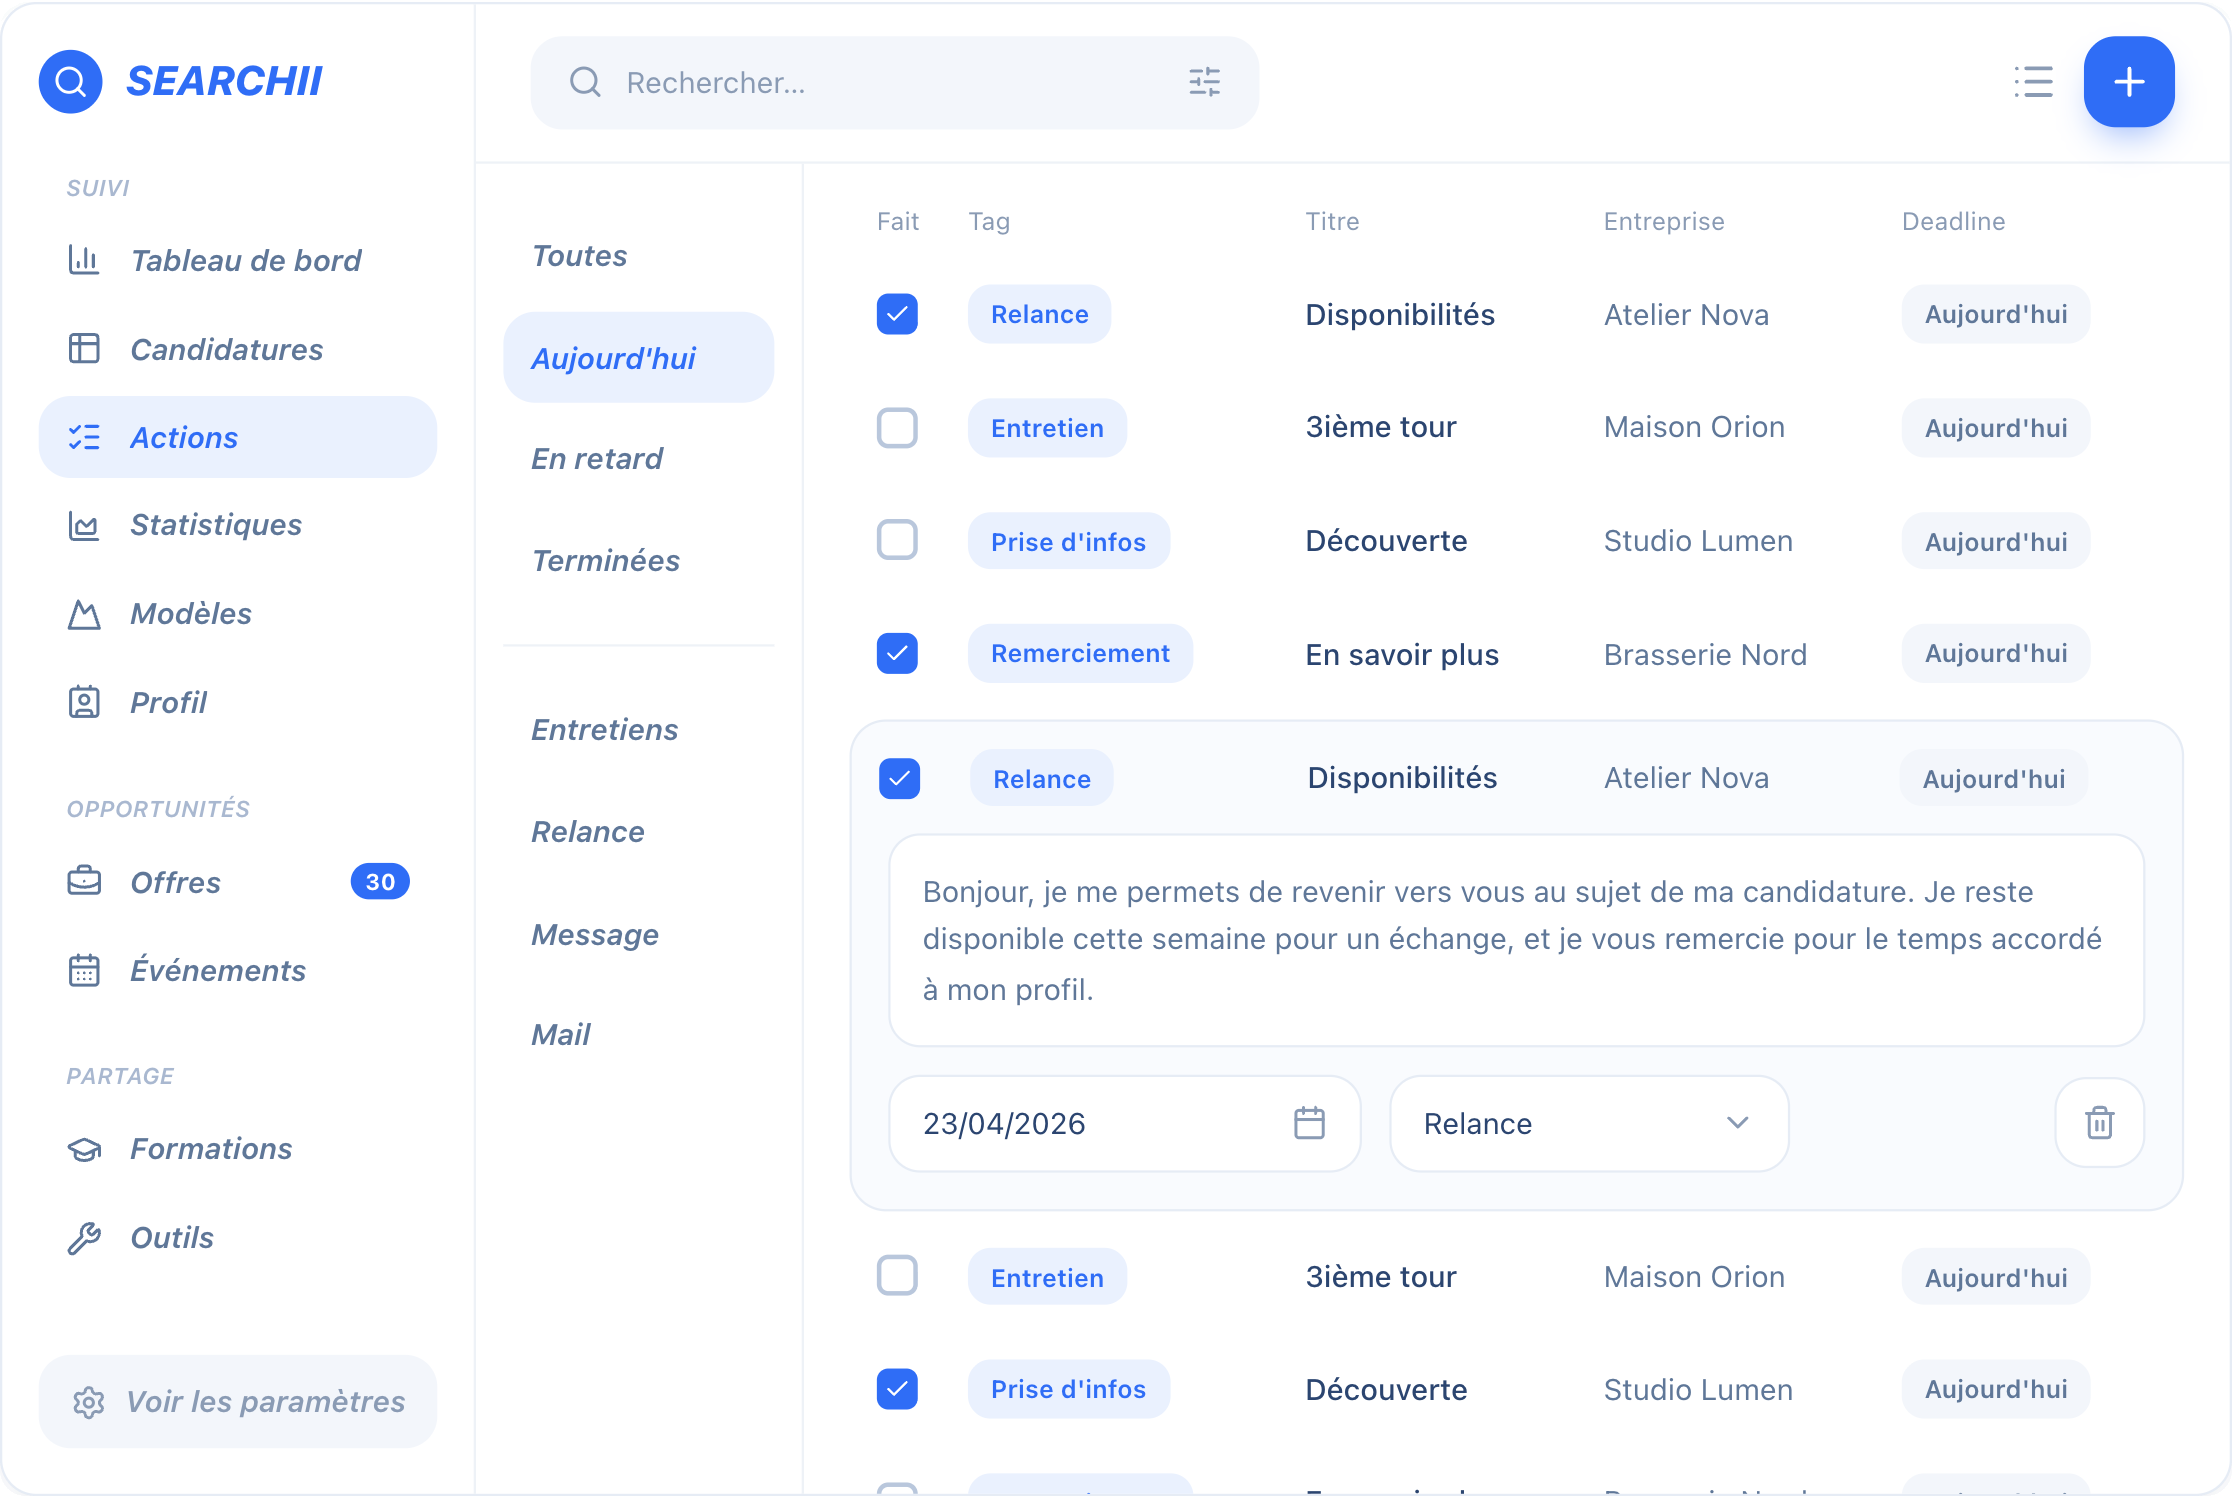Click the Profil badge icon
Viewport: 2232px width, 1496px height.
pyautogui.click(x=84, y=702)
